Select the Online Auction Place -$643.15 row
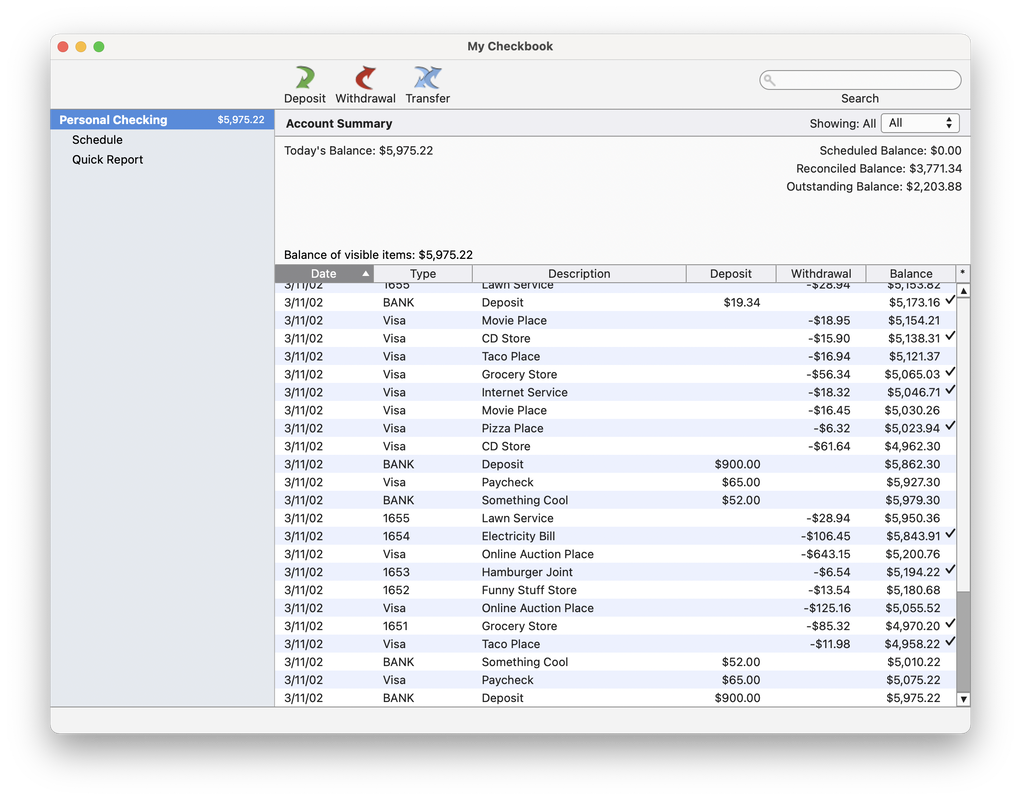This screenshot has width=1021, height=800. pyautogui.click(x=616, y=554)
